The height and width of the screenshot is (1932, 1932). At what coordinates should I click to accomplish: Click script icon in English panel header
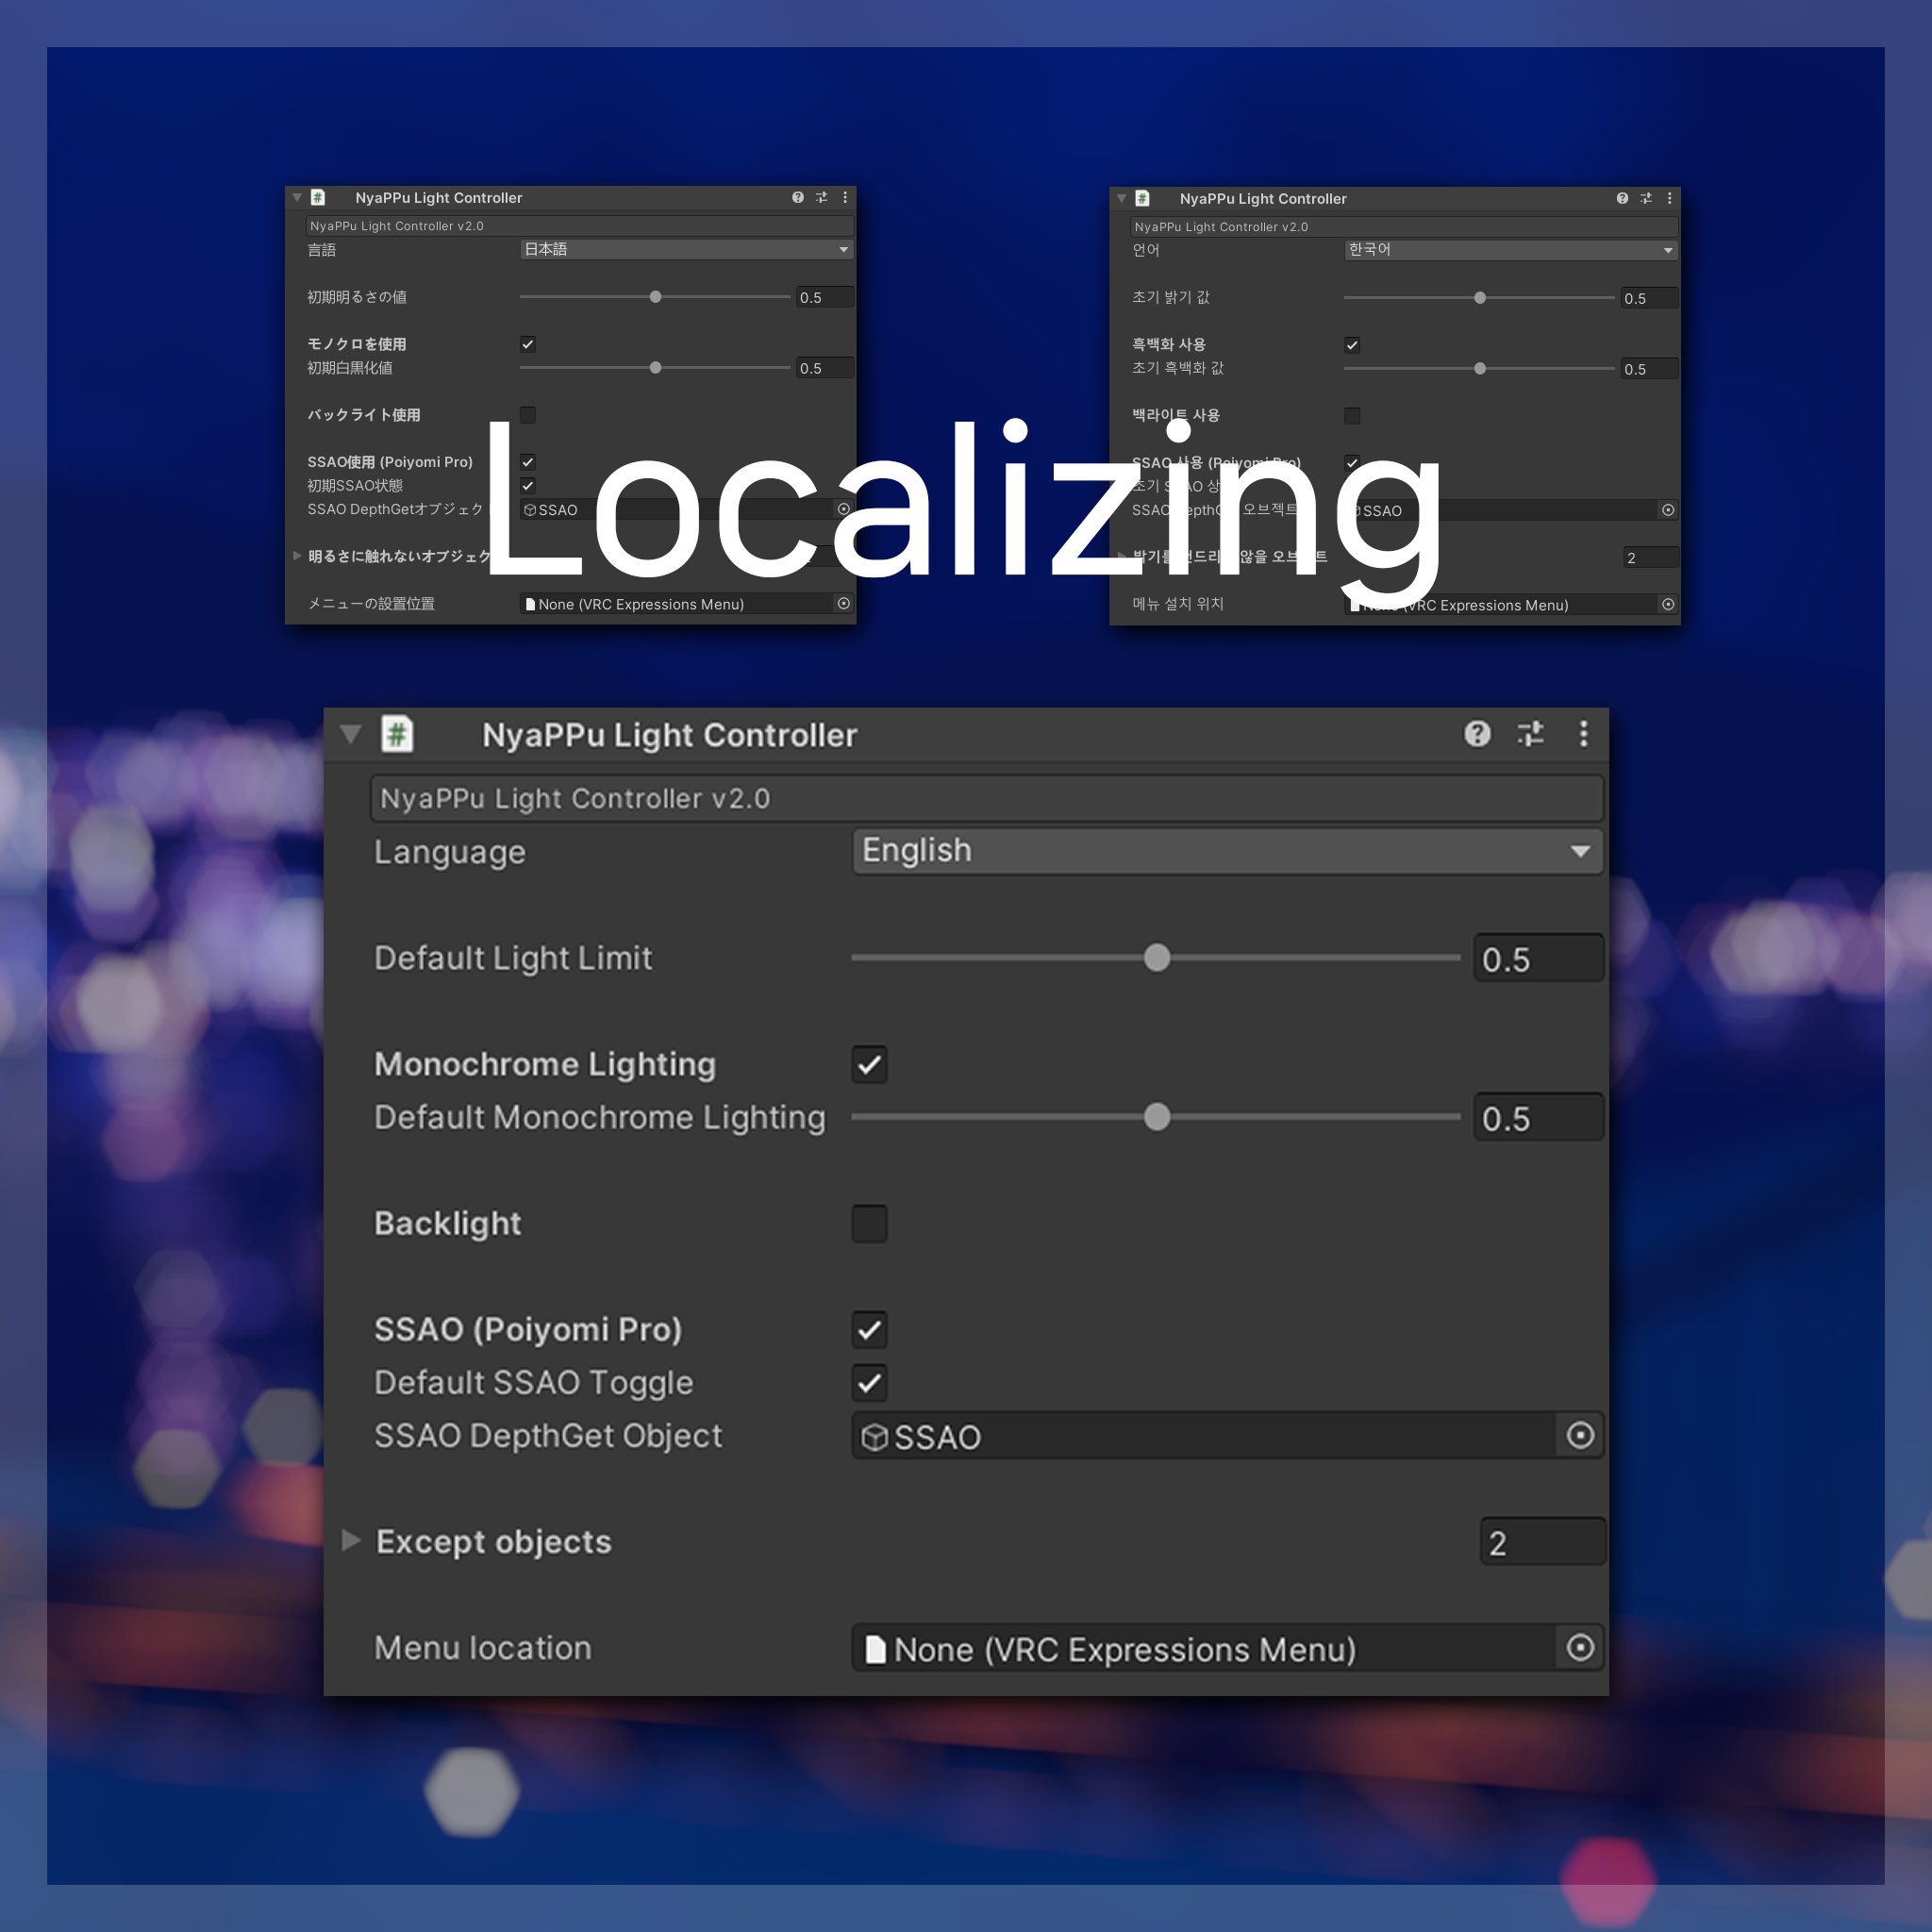397,734
